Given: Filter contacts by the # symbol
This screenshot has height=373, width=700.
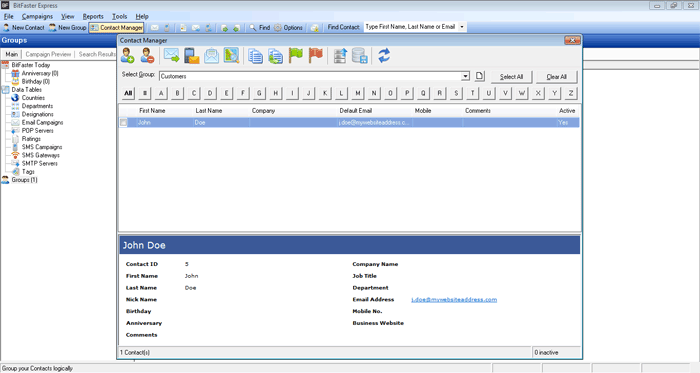Looking at the screenshot, I should [145, 93].
